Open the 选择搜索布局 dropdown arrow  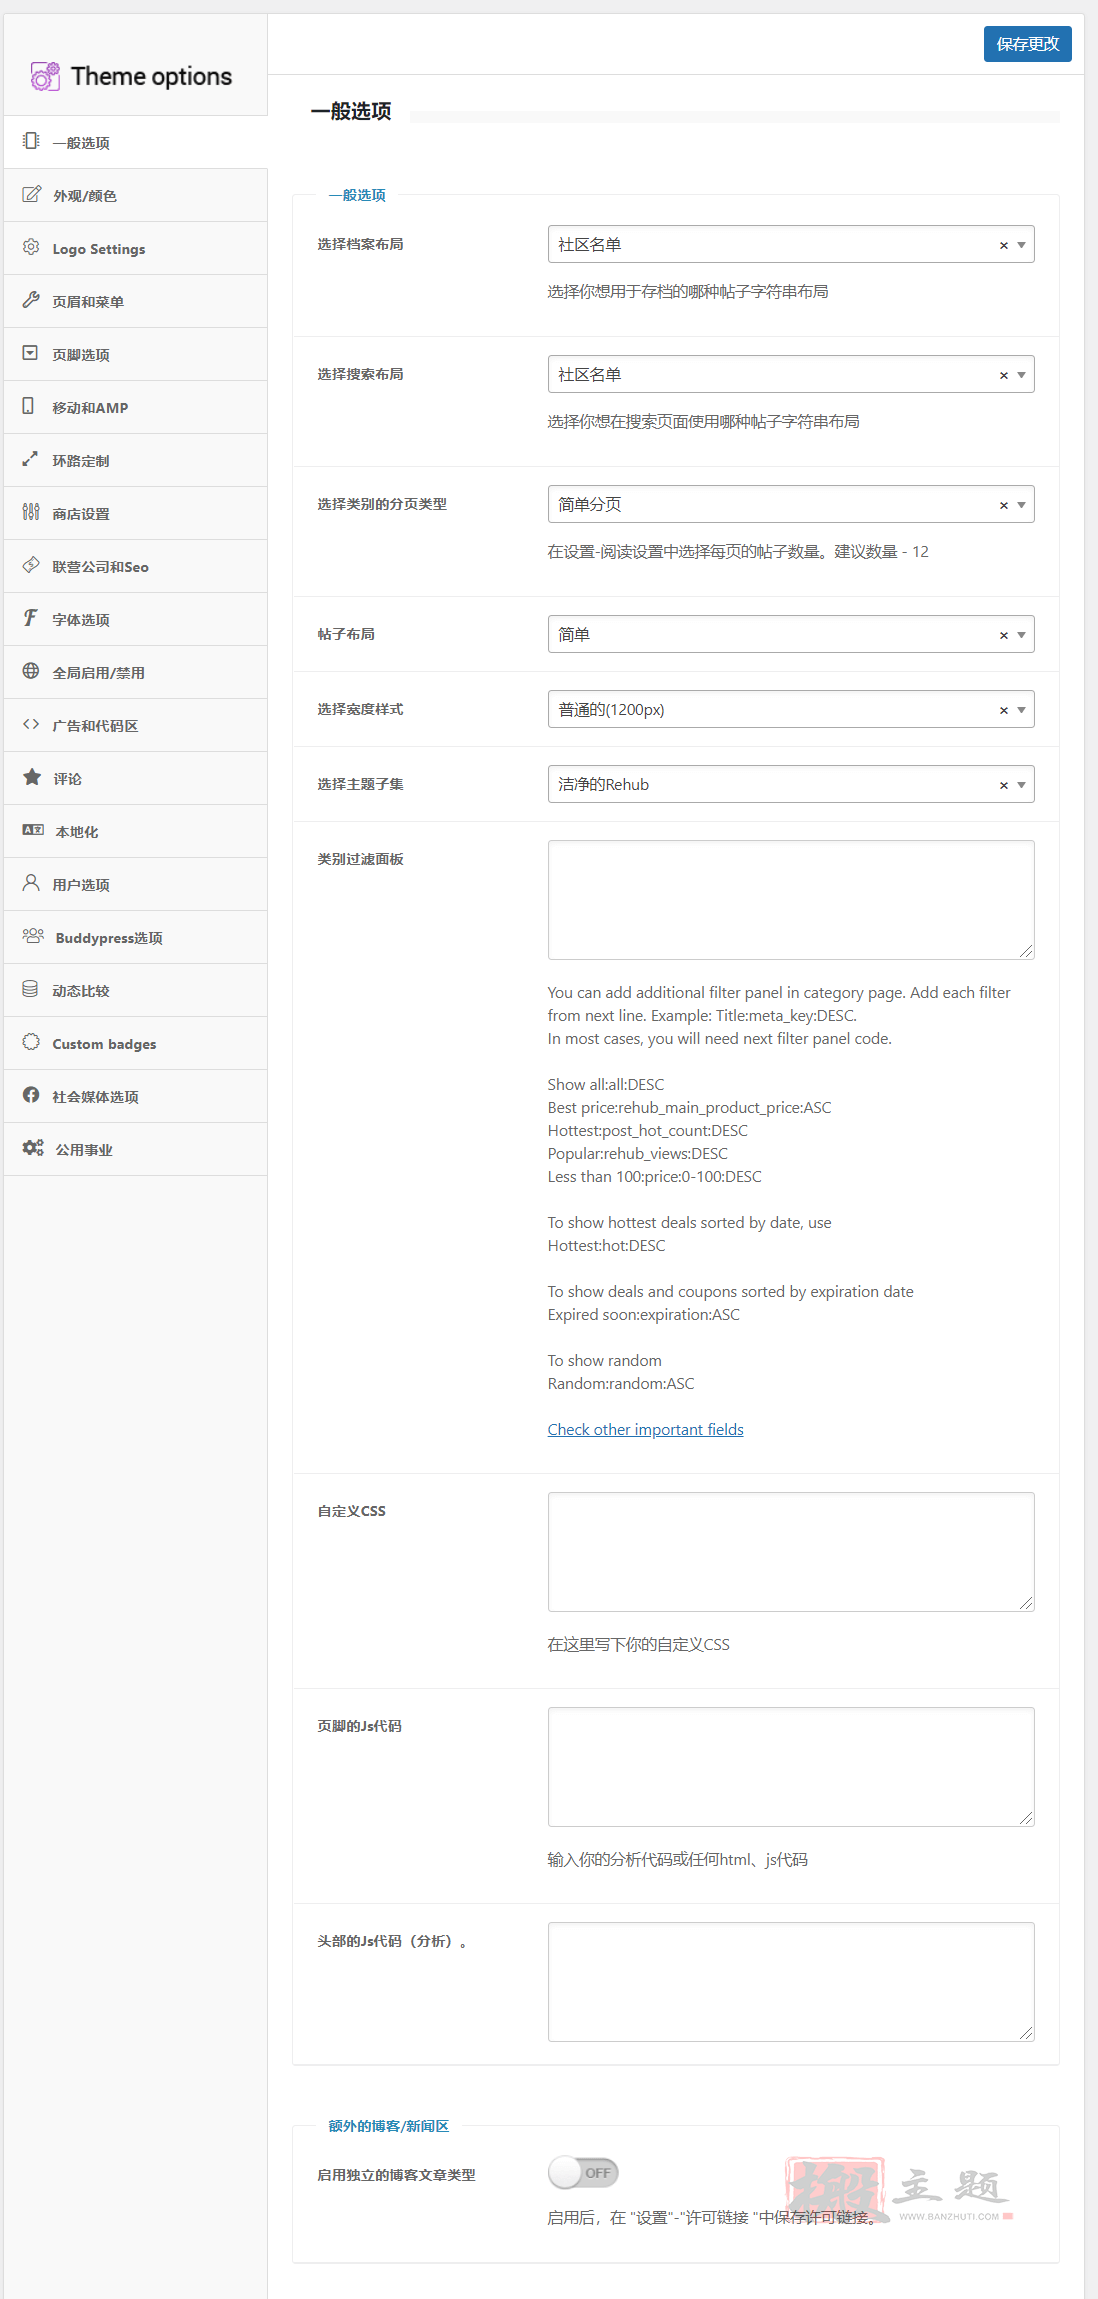click(x=1021, y=375)
